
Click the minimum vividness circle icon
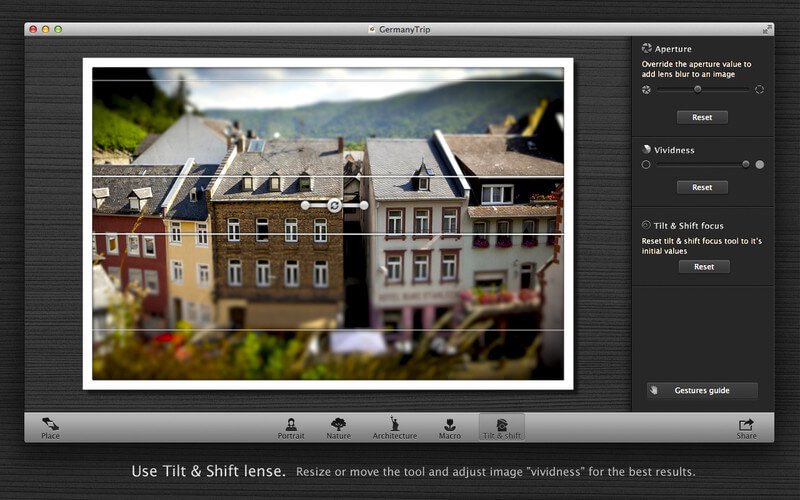(x=646, y=164)
